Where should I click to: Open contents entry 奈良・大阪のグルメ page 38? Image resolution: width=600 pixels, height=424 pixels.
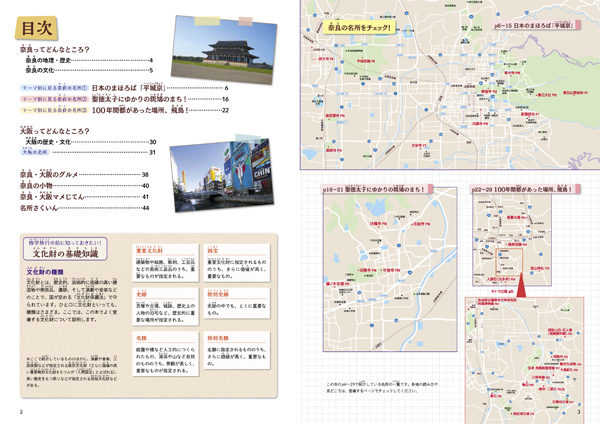pos(84,174)
